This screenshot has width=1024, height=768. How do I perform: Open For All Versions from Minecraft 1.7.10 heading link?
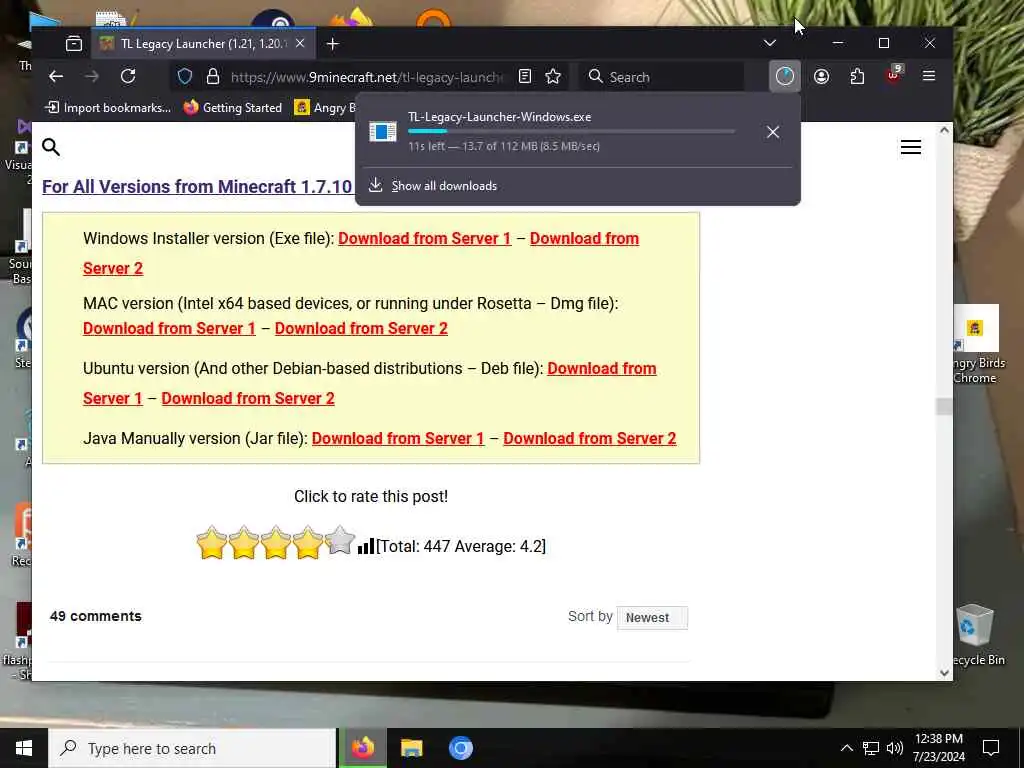pyautogui.click(x=197, y=187)
